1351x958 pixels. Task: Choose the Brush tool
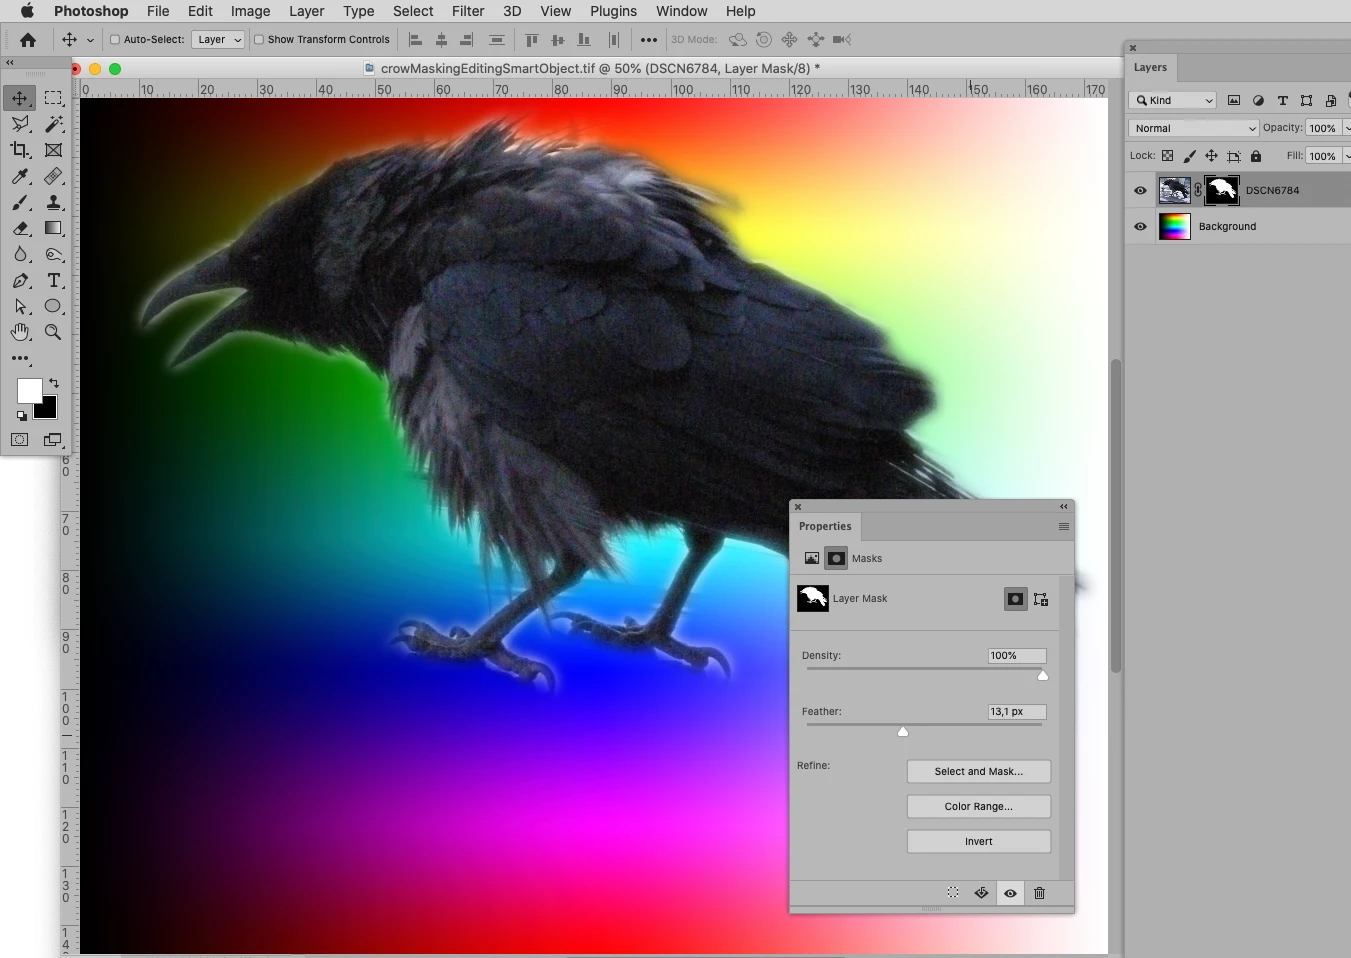pos(20,203)
